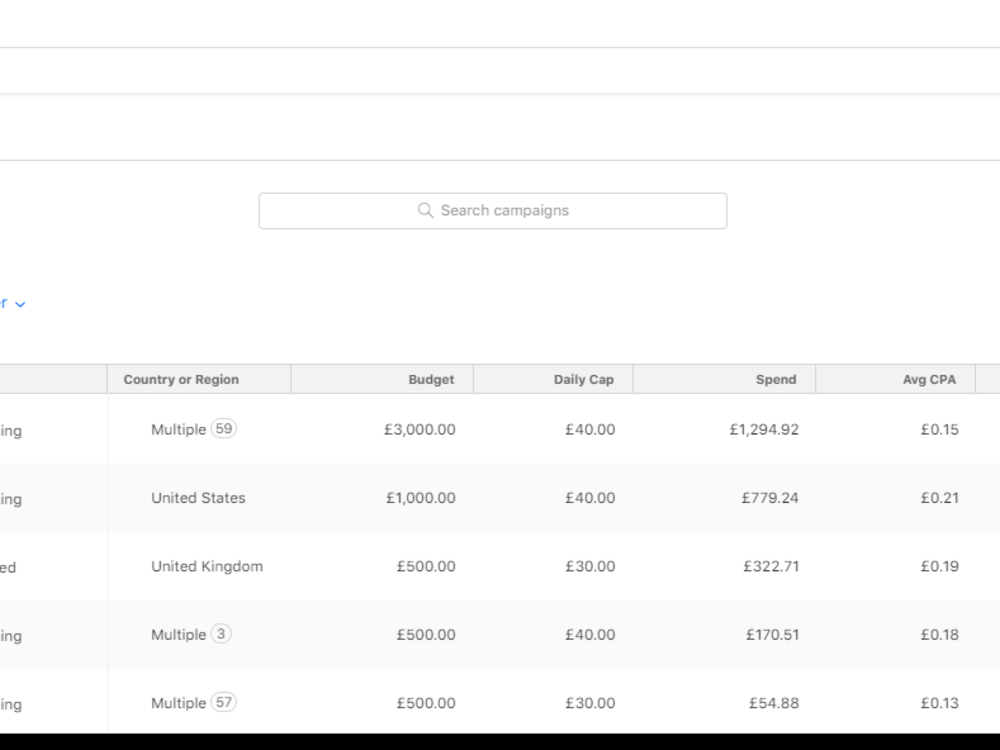Click the £3,000.00 budget cell
The height and width of the screenshot is (750, 1000).
click(420, 430)
